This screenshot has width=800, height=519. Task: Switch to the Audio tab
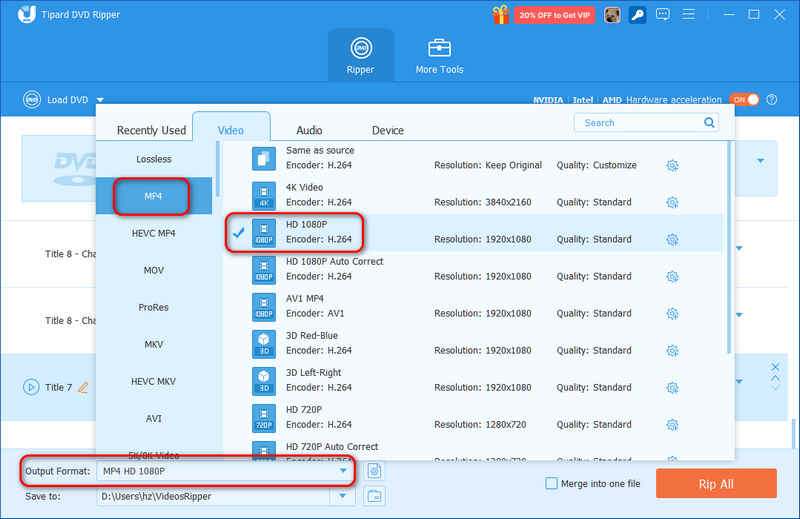309,130
